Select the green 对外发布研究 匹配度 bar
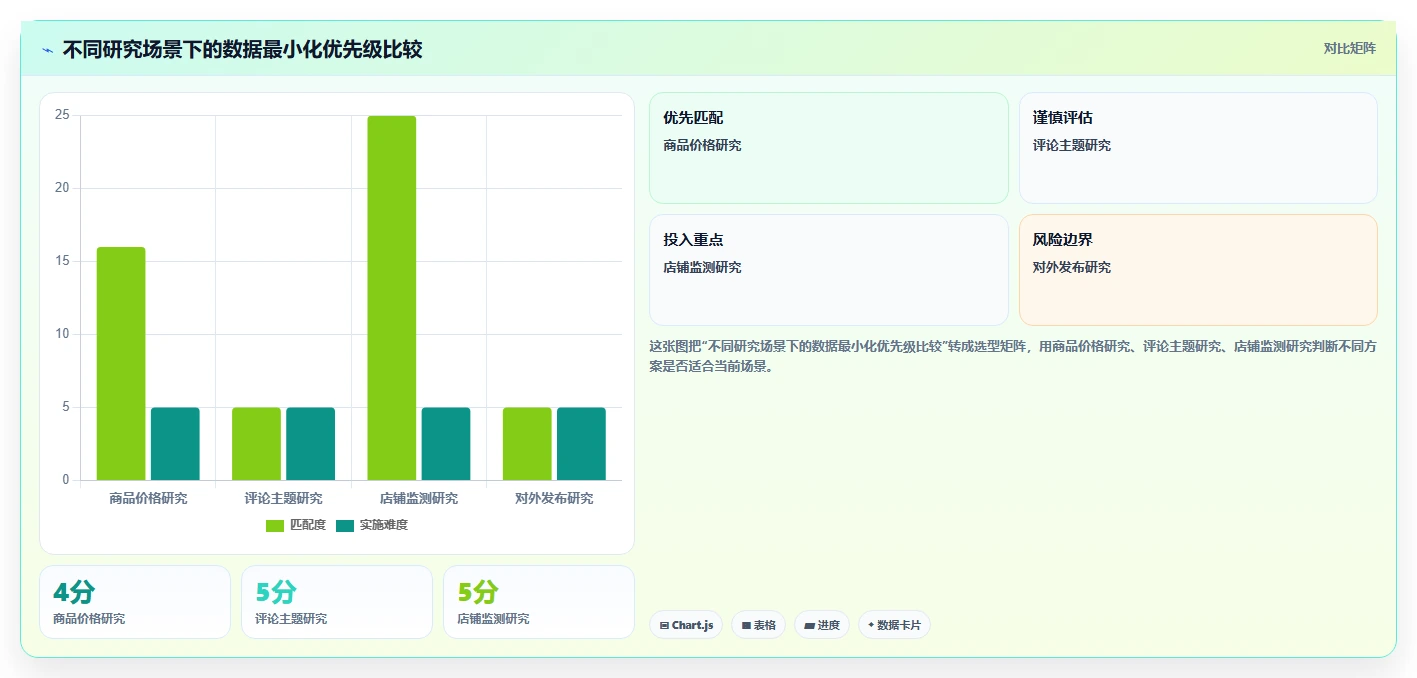 pyautogui.click(x=527, y=444)
